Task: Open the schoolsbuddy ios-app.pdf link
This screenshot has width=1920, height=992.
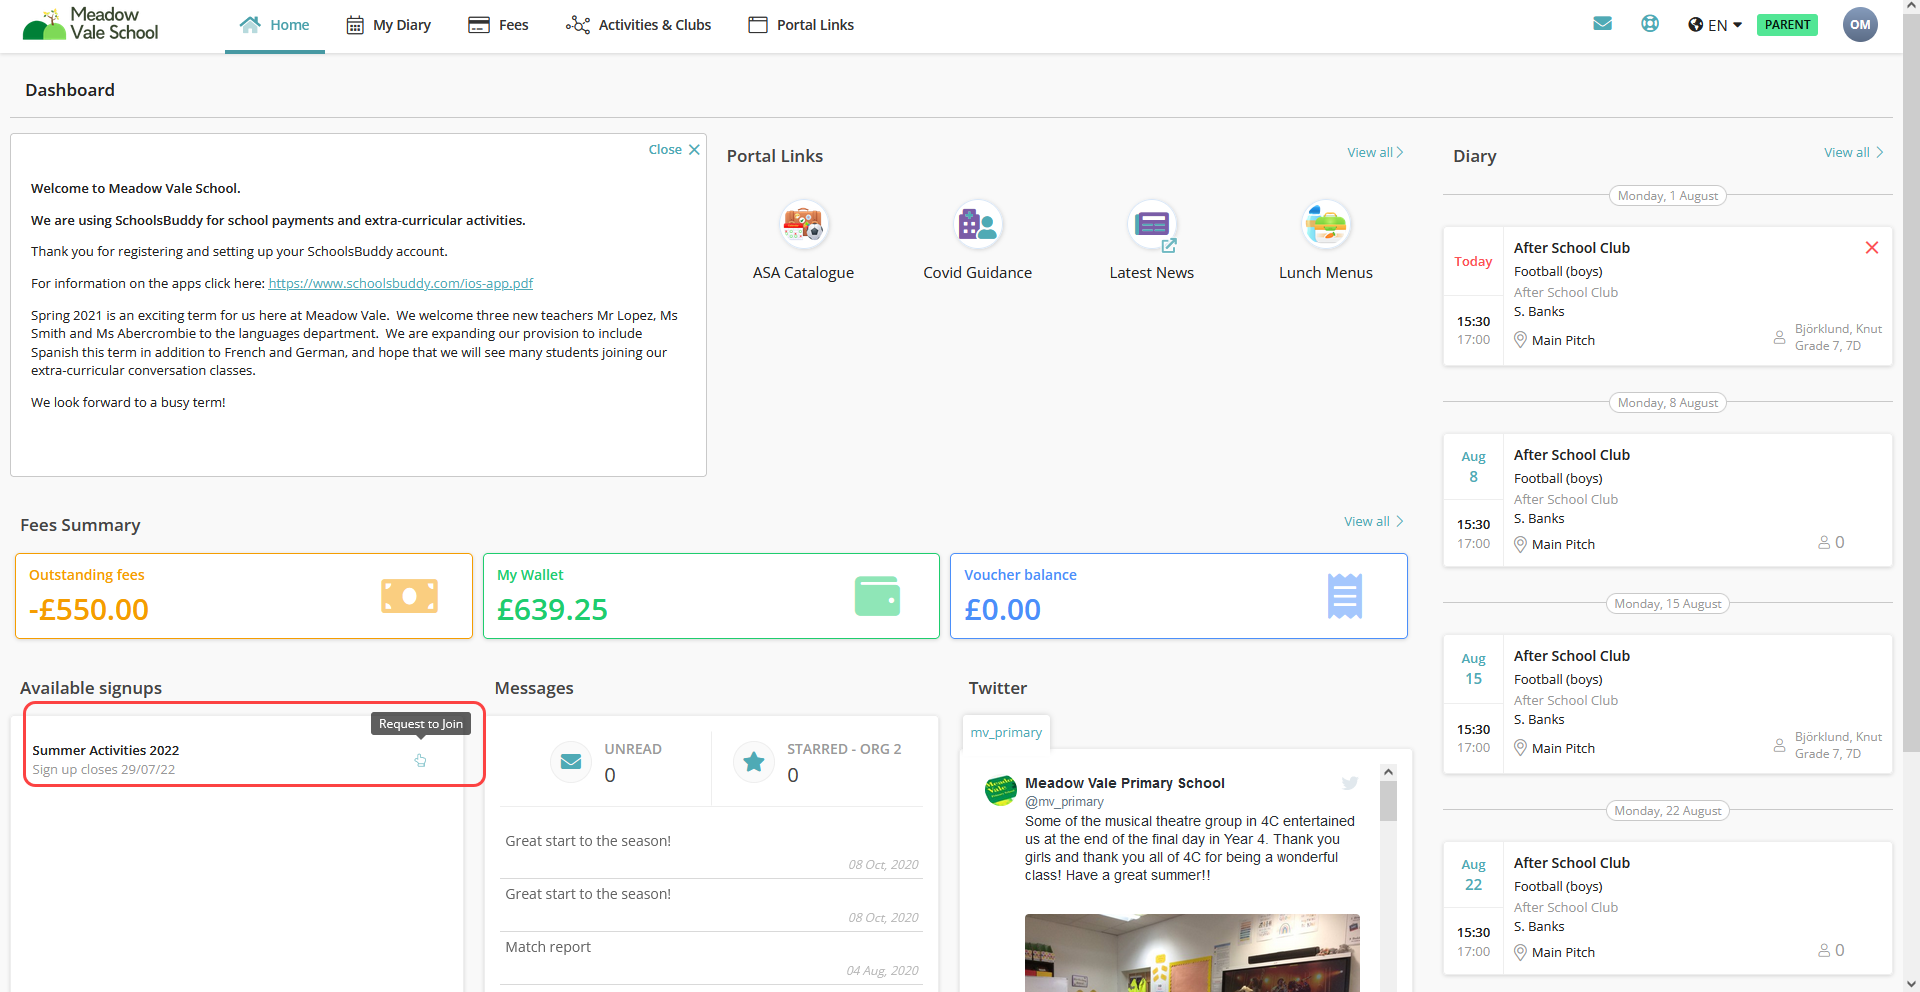Action: [x=401, y=284]
